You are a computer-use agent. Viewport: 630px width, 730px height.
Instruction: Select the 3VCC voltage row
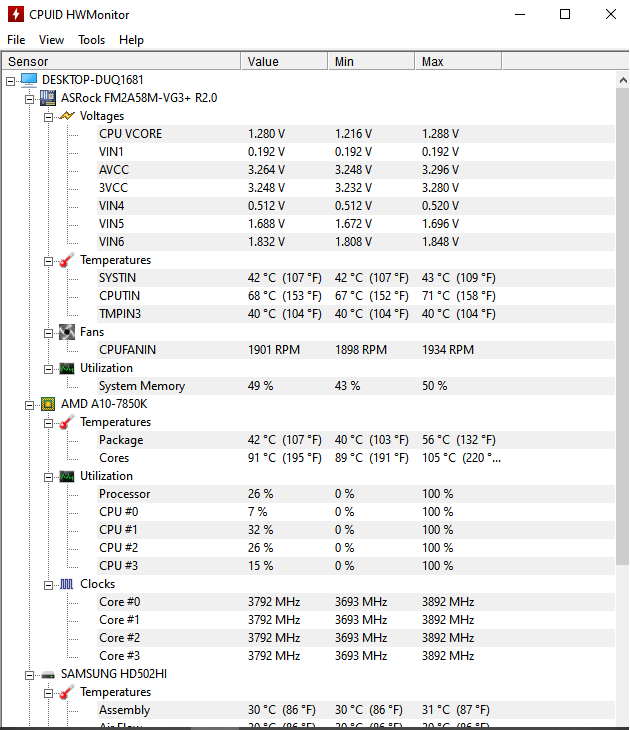(x=356, y=188)
